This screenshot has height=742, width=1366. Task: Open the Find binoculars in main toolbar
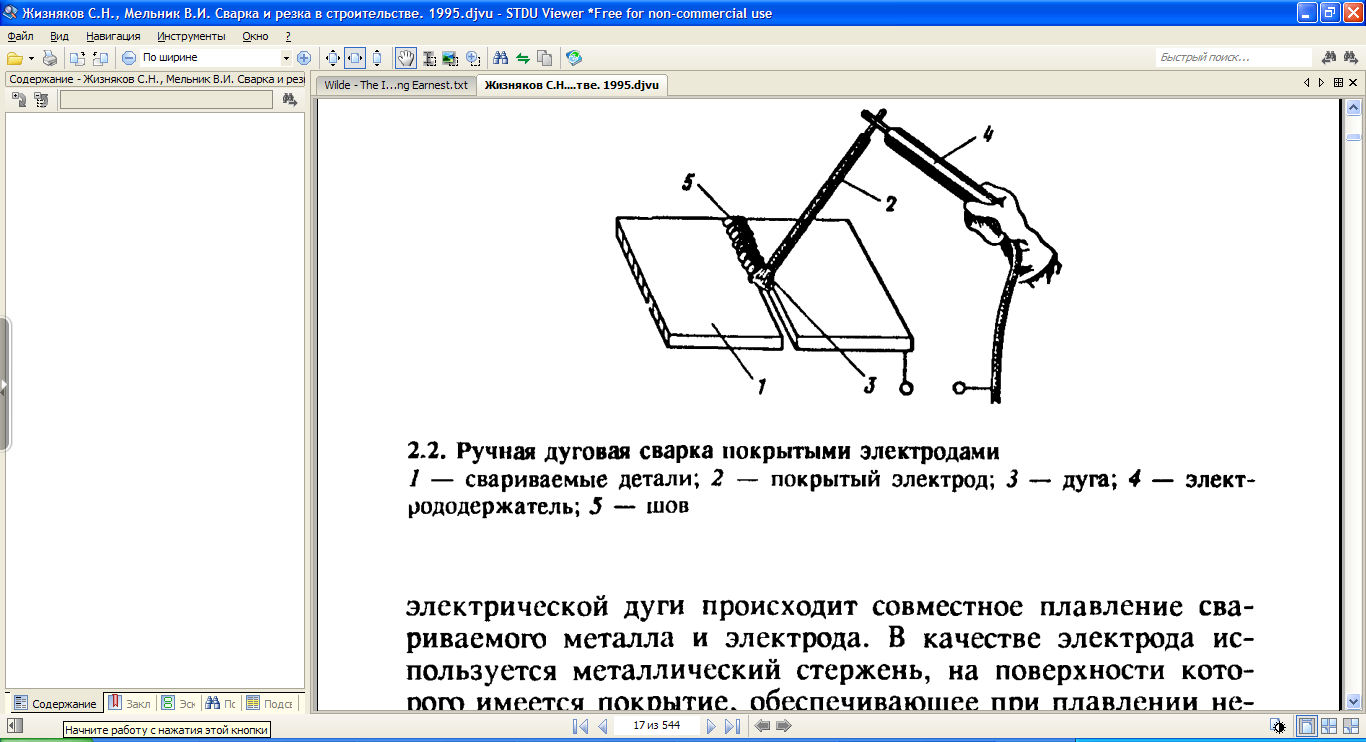[501, 58]
